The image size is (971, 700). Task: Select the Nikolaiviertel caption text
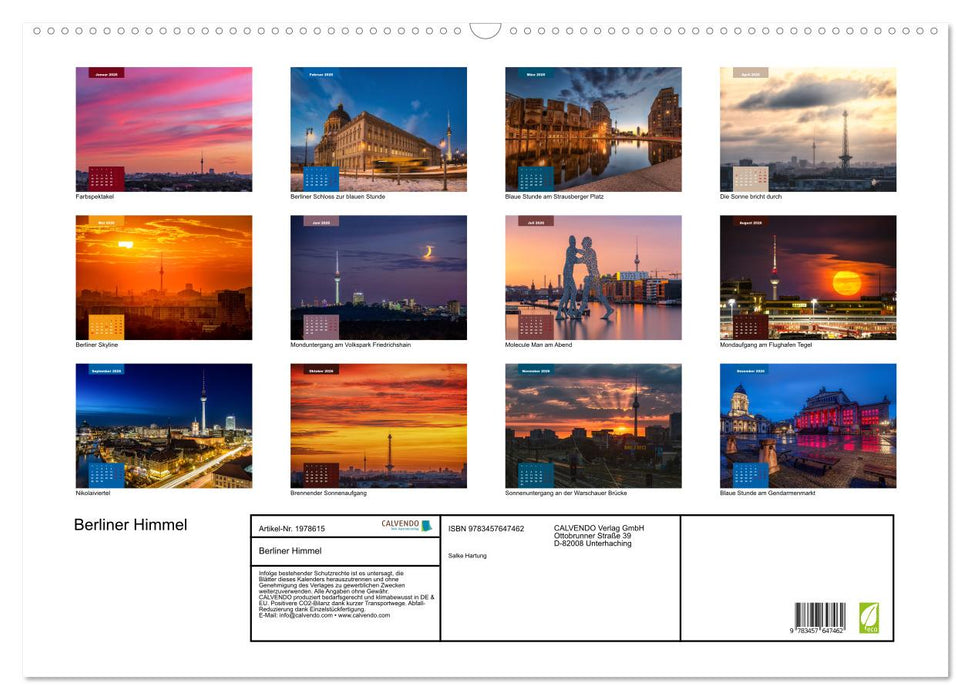(94, 492)
